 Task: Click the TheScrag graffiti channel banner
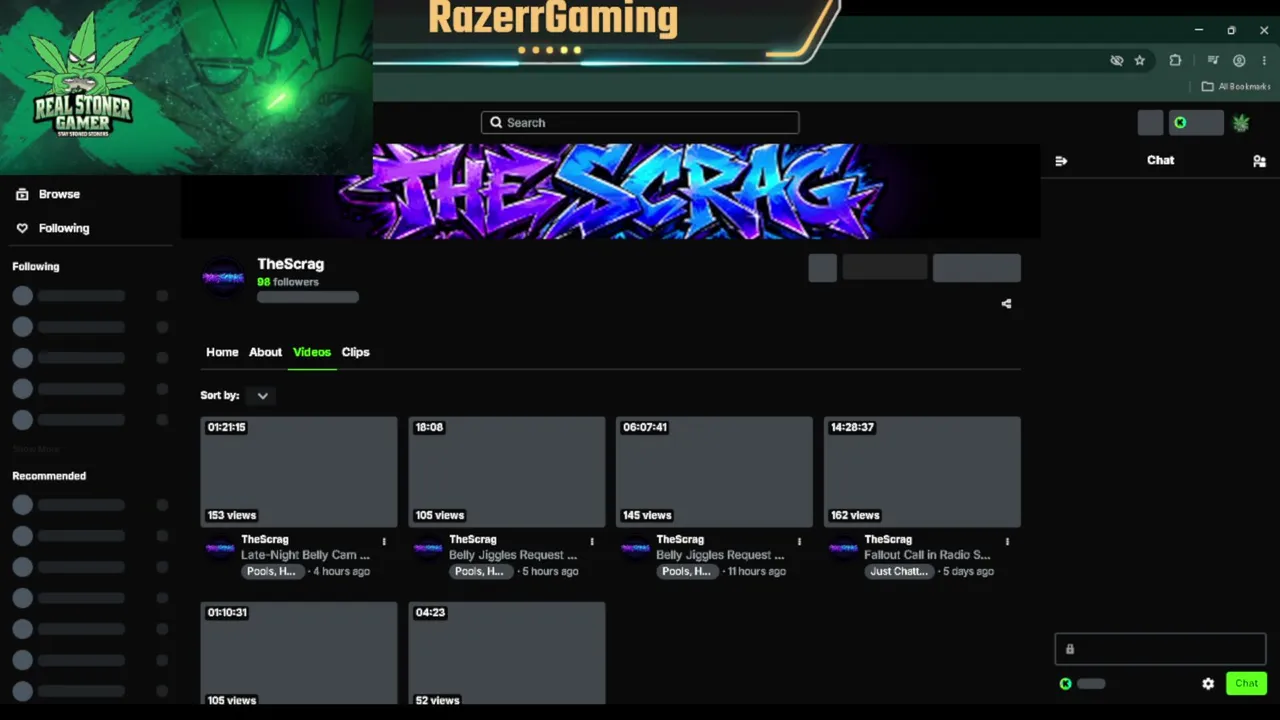(x=610, y=191)
